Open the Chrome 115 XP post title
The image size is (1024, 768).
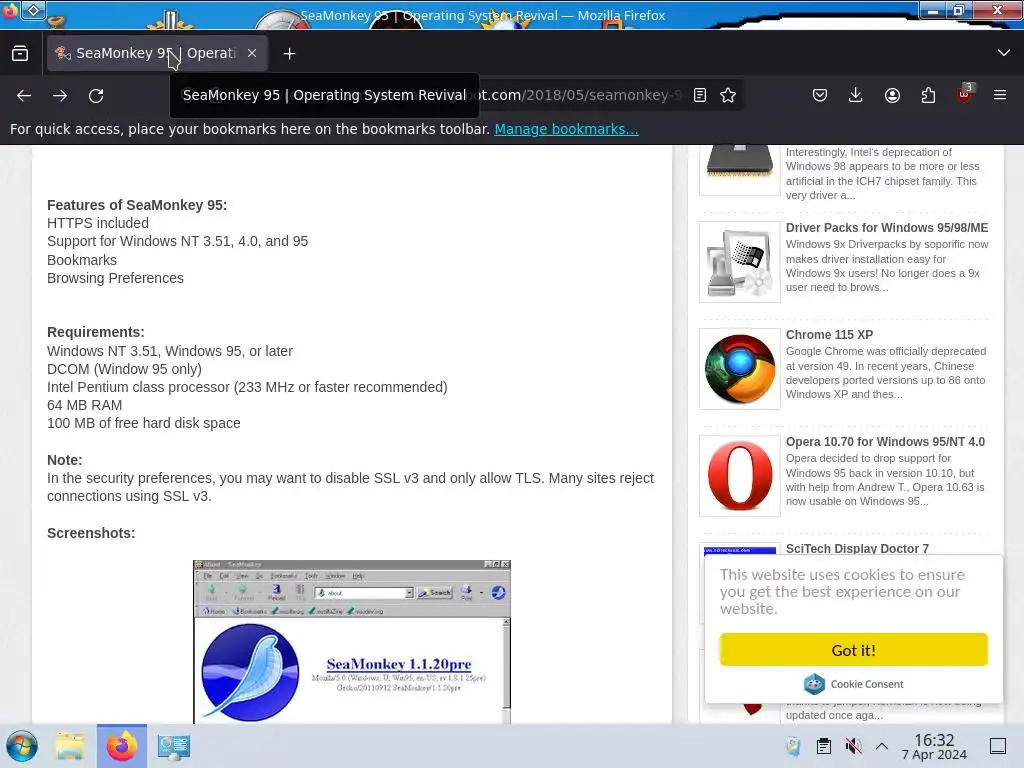829,335
